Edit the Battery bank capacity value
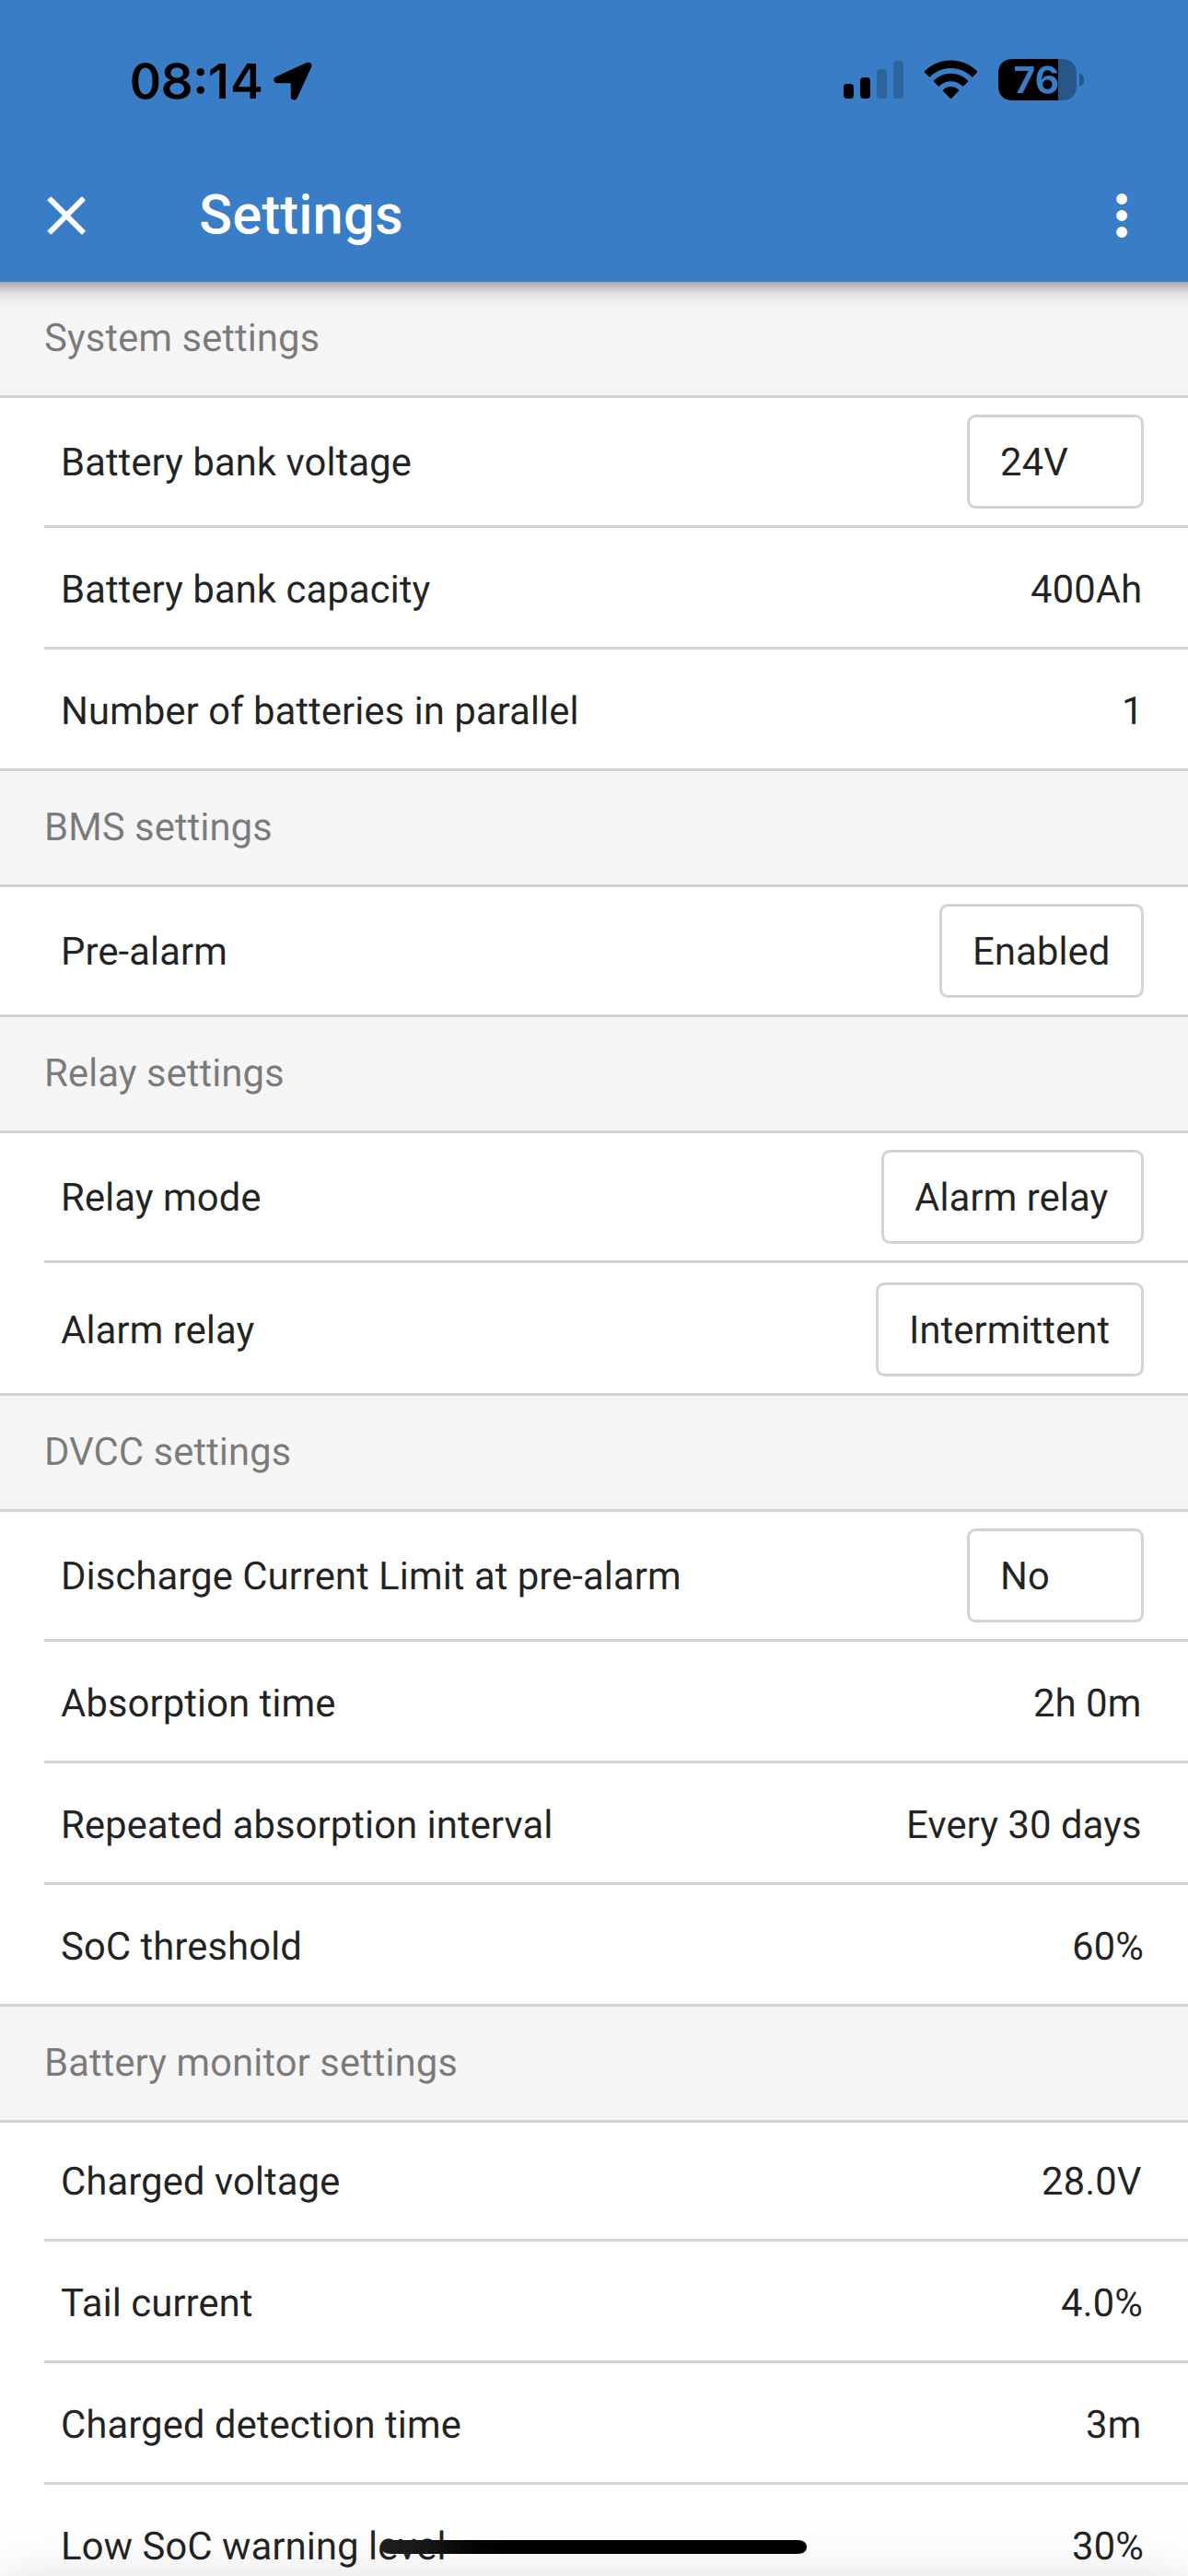Viewport: 1188px width, 2576px height. 1085,589
